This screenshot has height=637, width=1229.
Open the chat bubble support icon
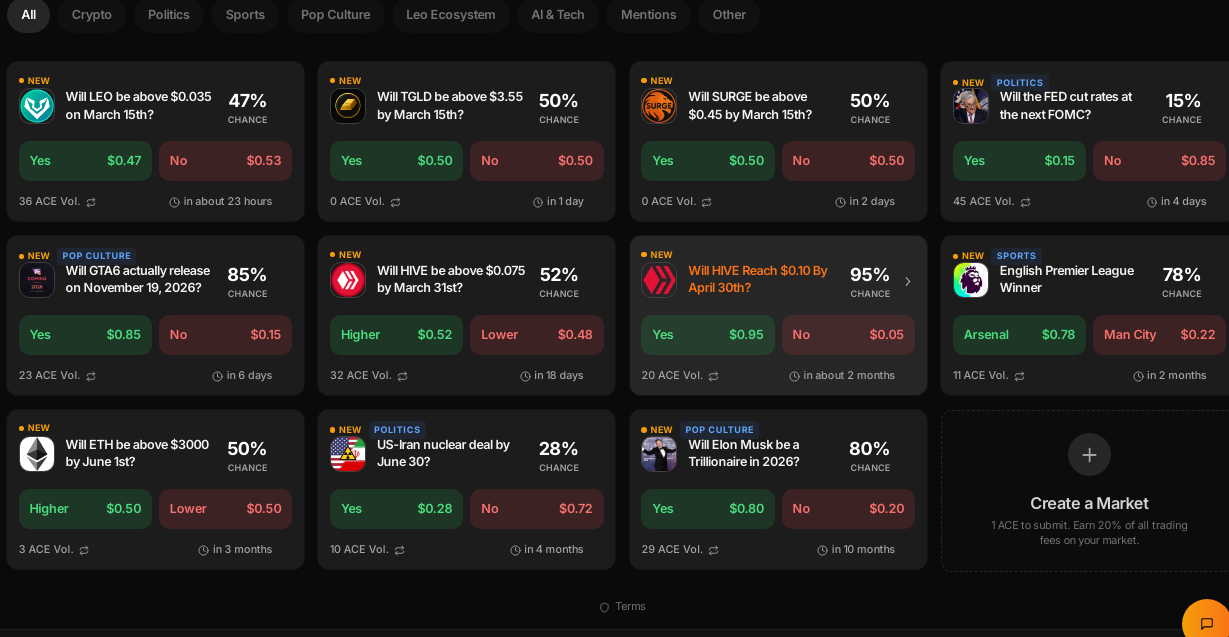1206,623
